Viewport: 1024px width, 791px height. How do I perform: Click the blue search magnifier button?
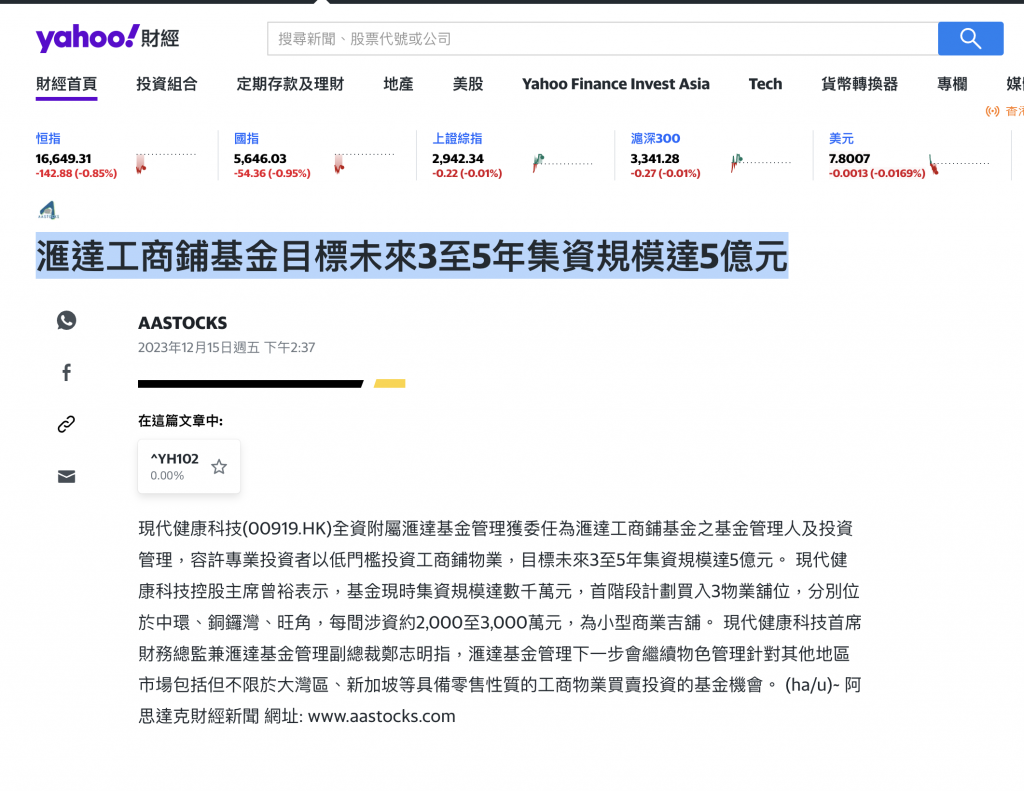tap(970, 39)
